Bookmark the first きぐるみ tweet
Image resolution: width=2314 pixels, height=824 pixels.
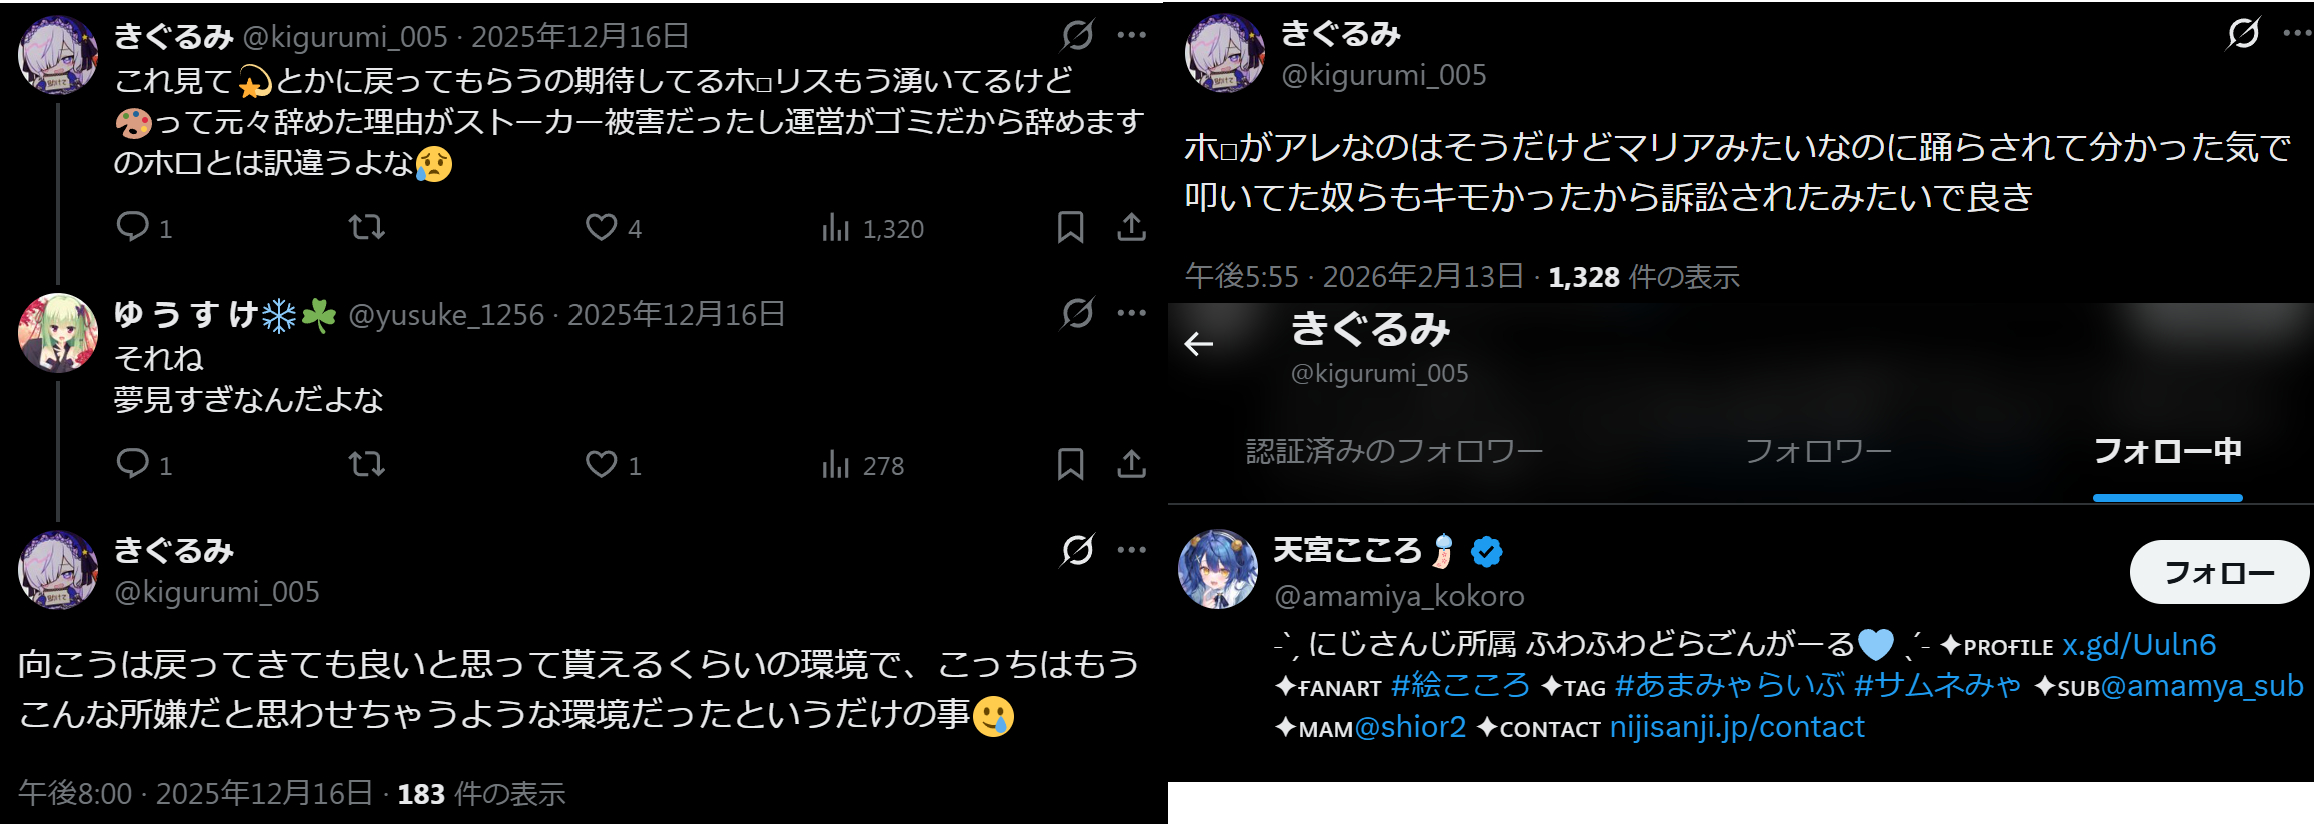tap(1070, 227)
